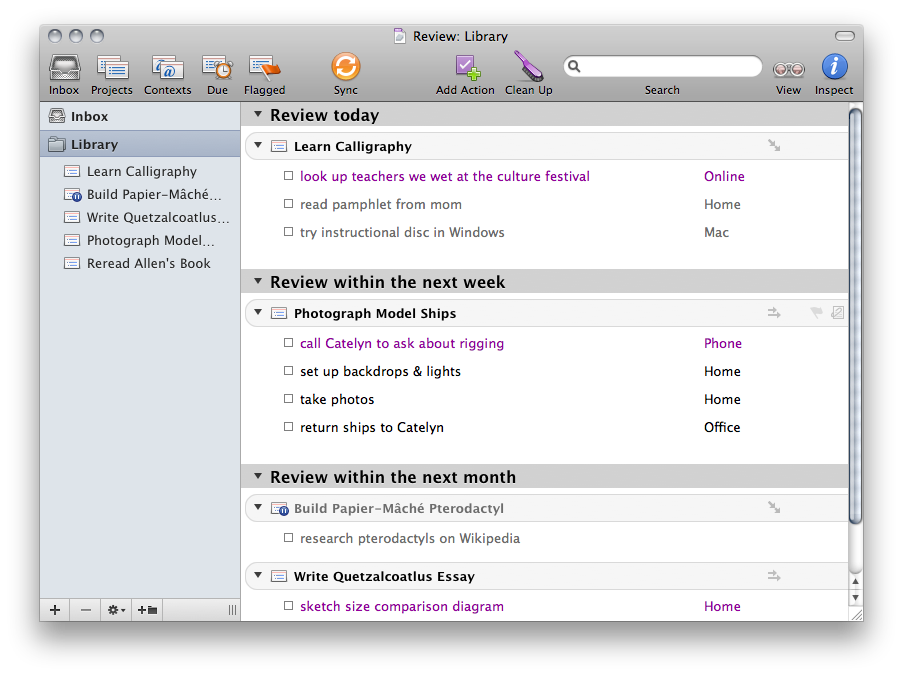Image resolution: width=903 pixels, height=676 pixels.
Task: Click the Add Action icon
Action: 465,69
